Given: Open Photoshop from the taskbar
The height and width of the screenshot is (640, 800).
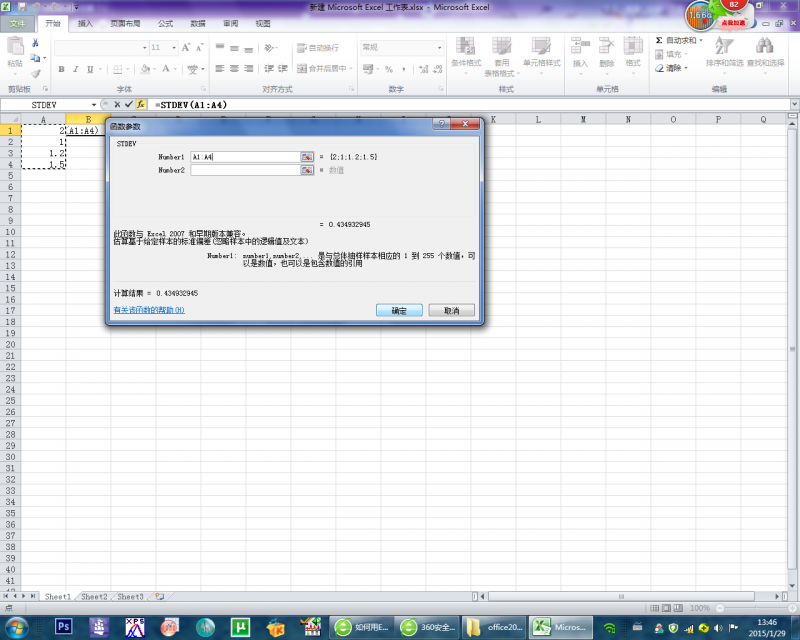Looking at the screenshot, I should tap(64, 626).
